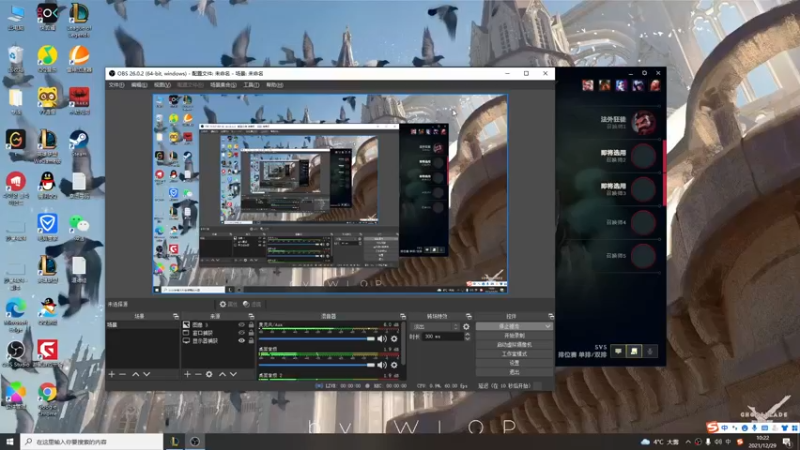800x450 pixels.
Task: Remove the selected scene with minus icon
Action: (122, 374)
